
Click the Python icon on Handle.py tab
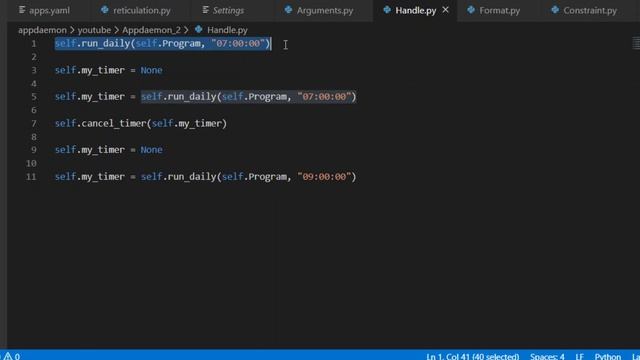(x=387, y=10)
